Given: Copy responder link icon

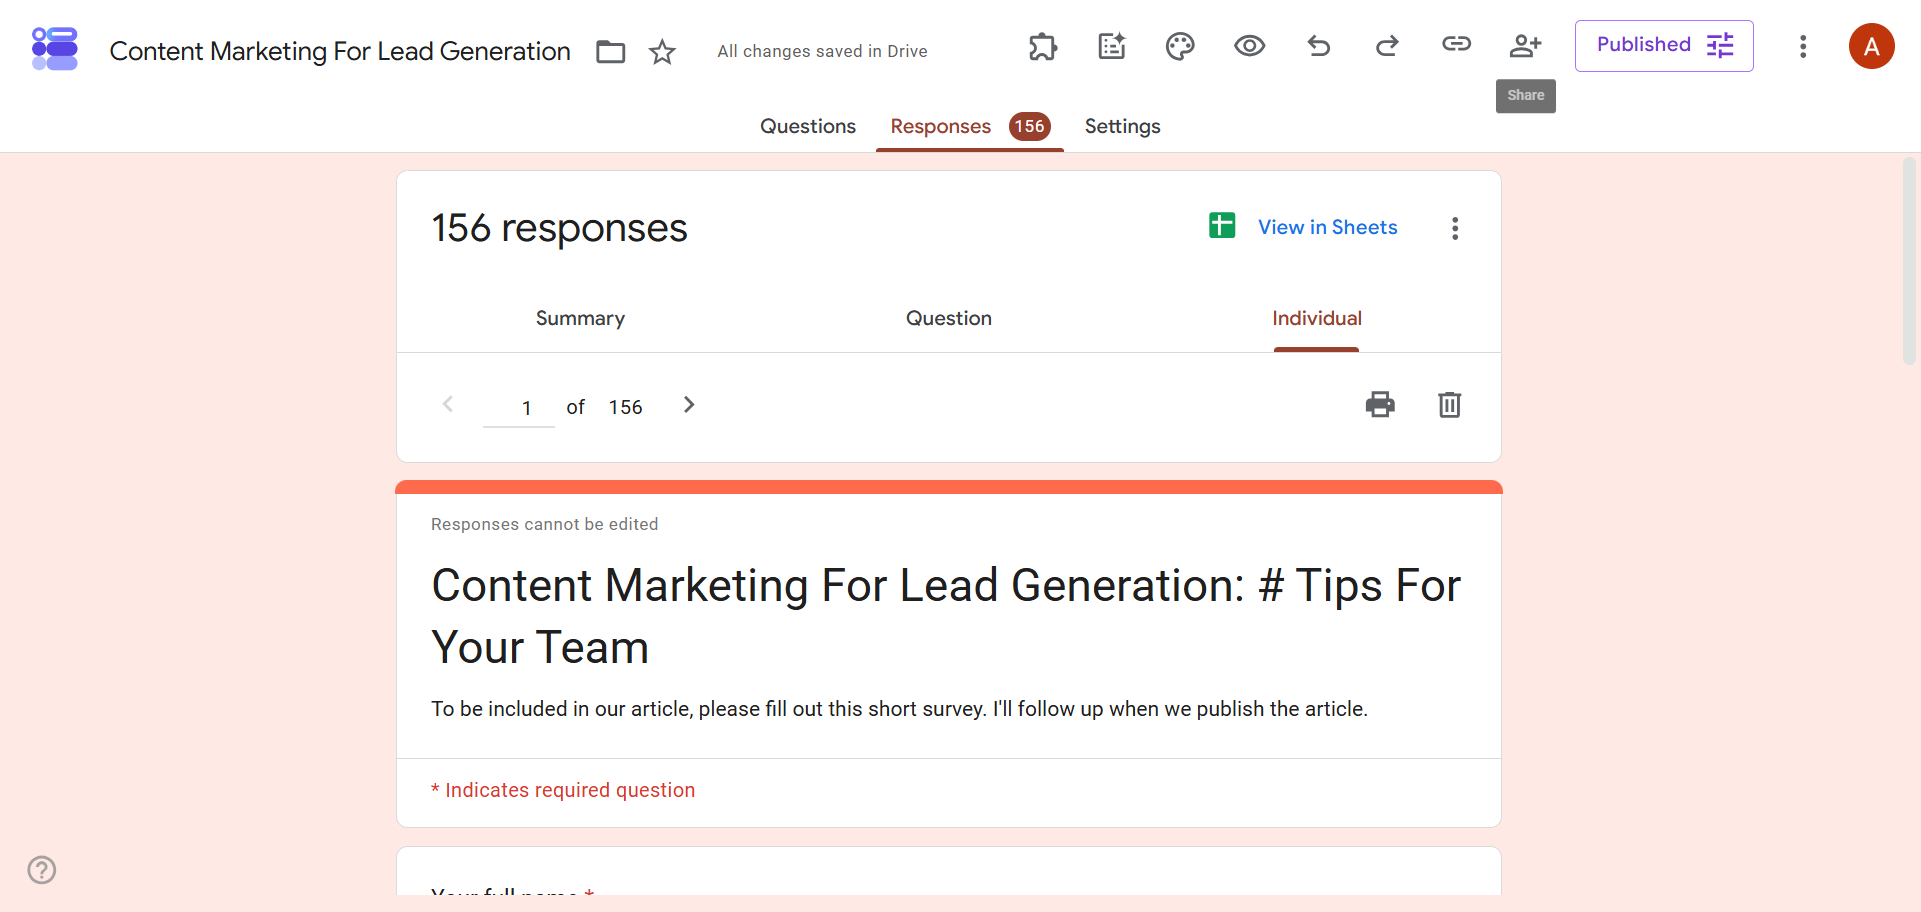Looking at the screenshot, I should 1456,44.
